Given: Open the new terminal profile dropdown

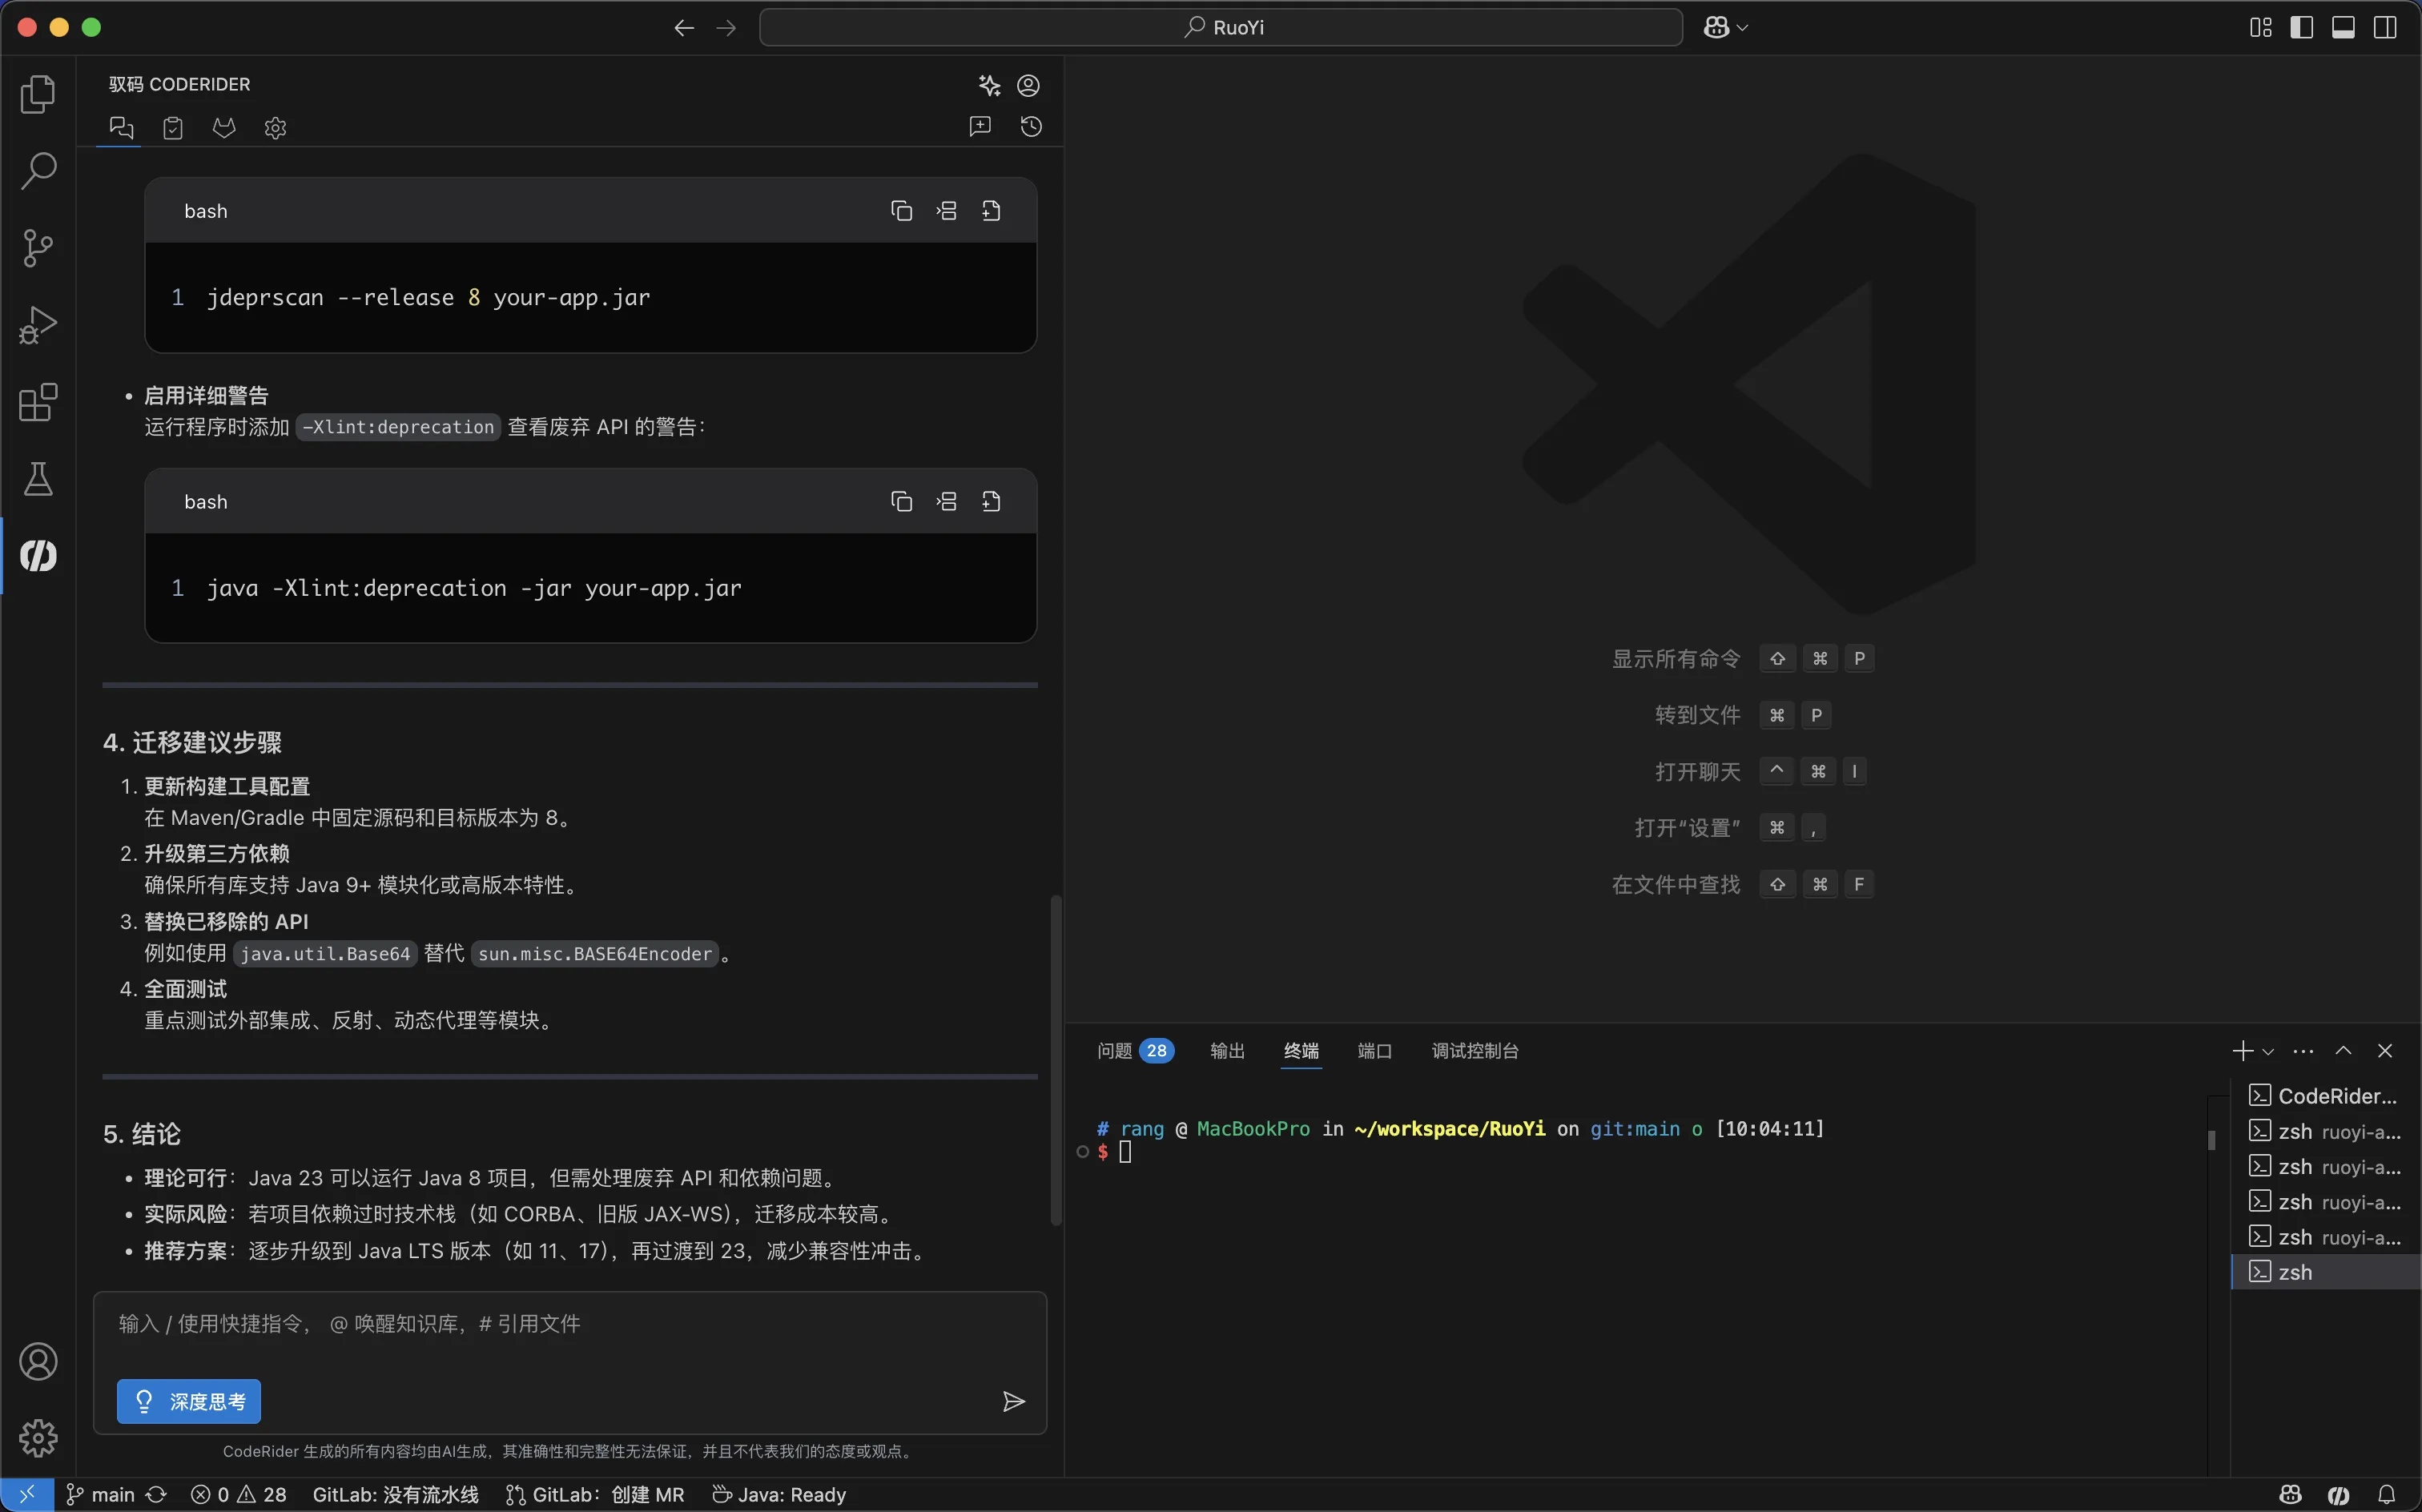Looking at the screenshot, I should [x=2268, y=1051].
